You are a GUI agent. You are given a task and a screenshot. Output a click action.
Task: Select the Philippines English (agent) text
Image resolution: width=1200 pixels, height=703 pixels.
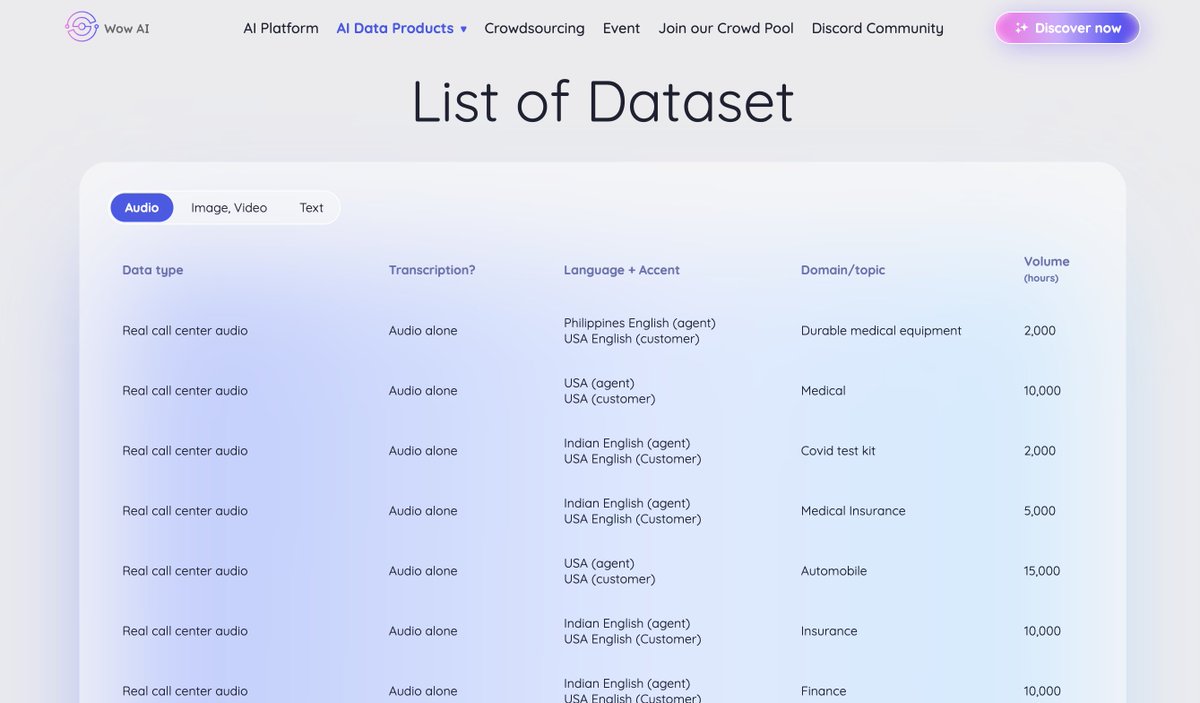click(640, 323)
